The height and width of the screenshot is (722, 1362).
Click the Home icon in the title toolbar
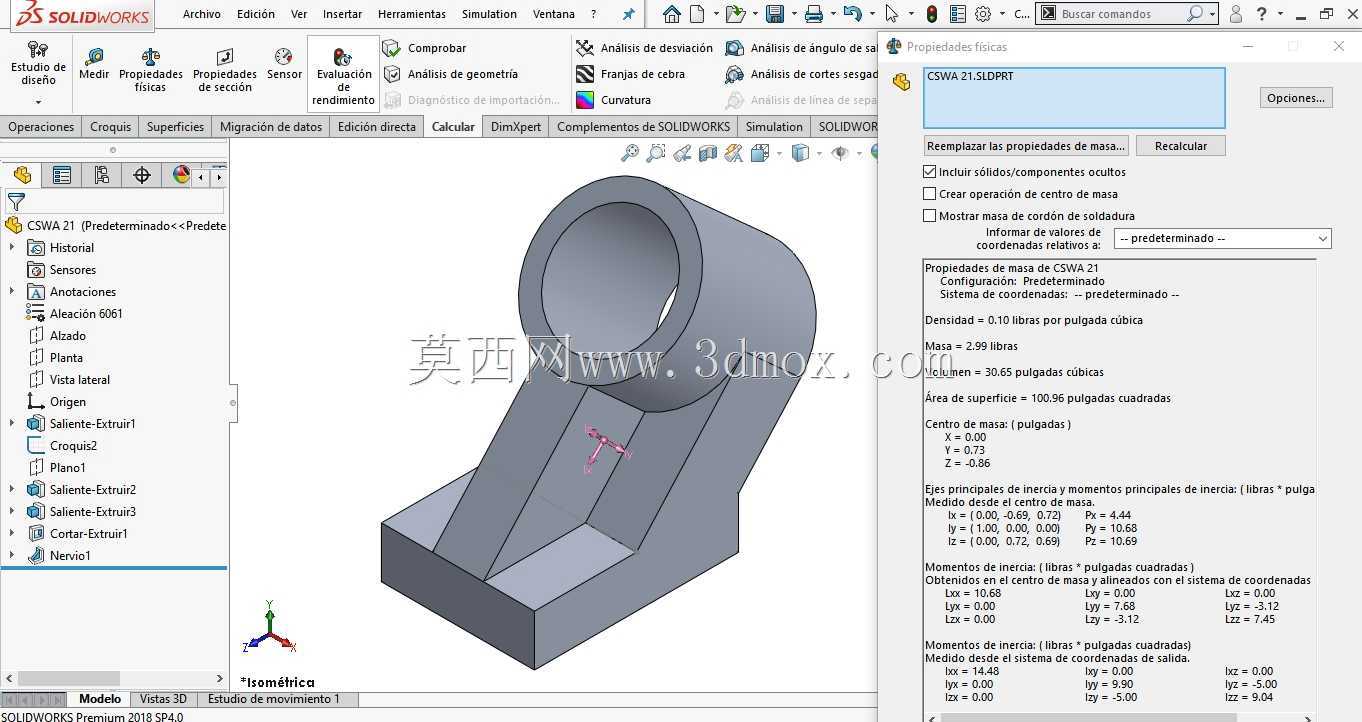tap(672, 14)
